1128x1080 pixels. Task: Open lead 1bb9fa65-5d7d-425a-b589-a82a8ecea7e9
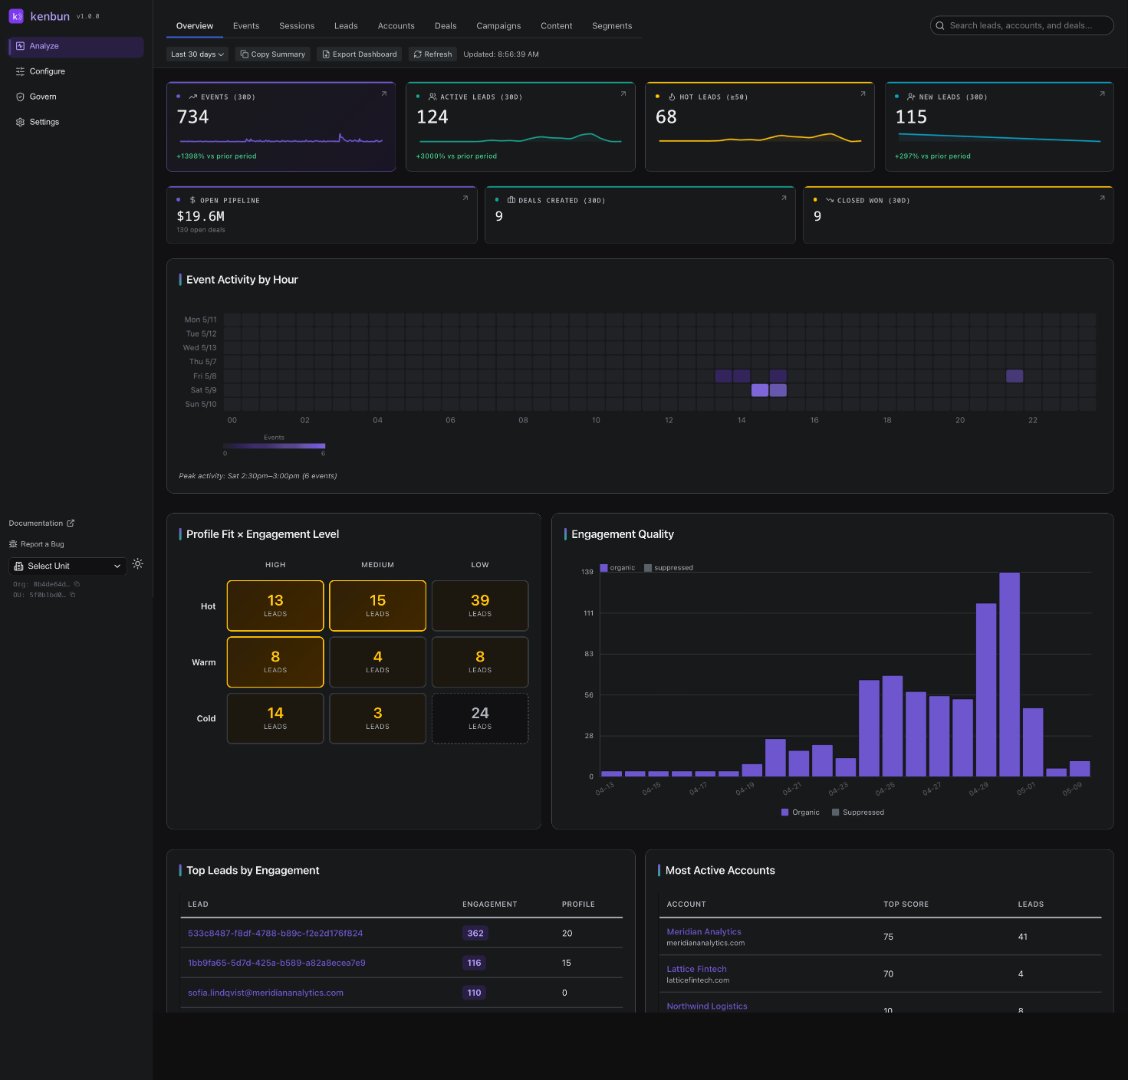[276, 963]
